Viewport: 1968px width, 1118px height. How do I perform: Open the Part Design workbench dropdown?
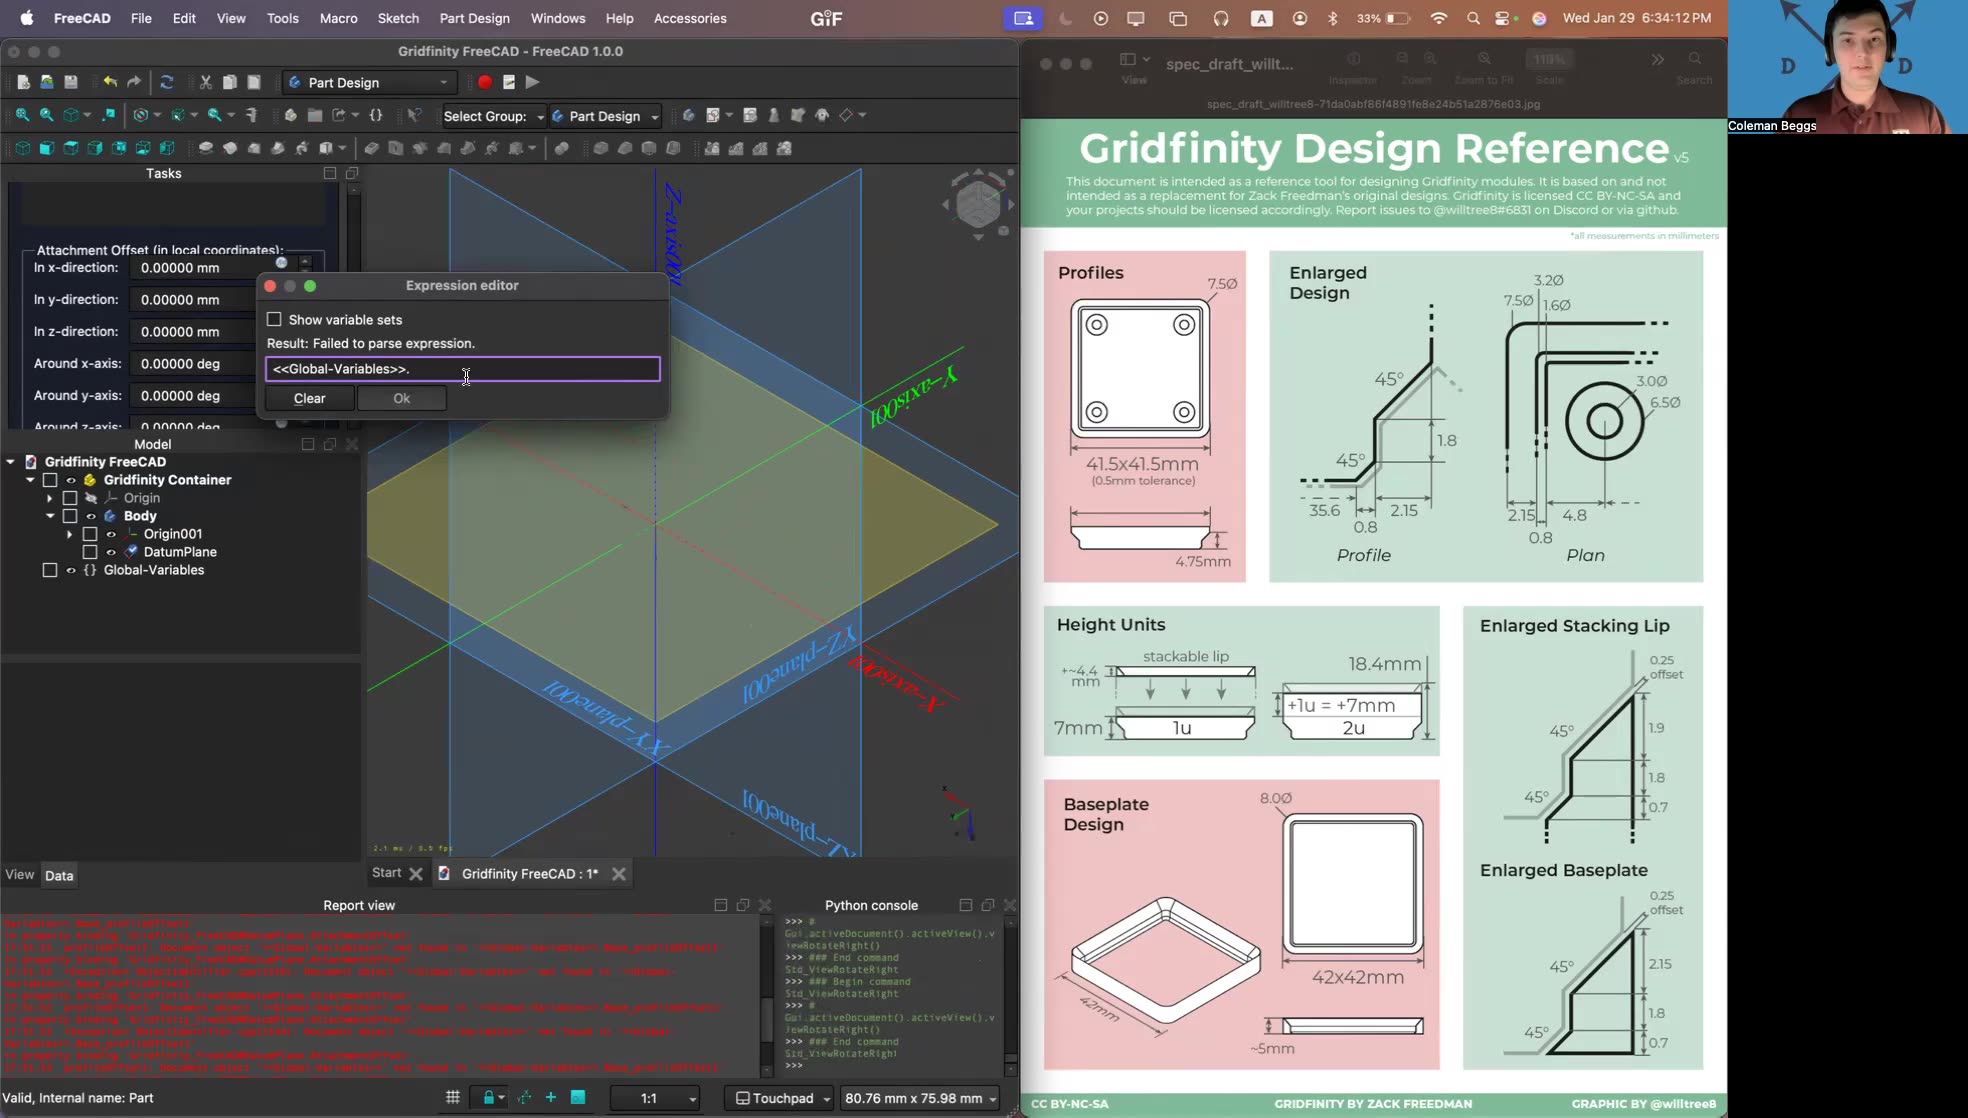pos(368,82)
